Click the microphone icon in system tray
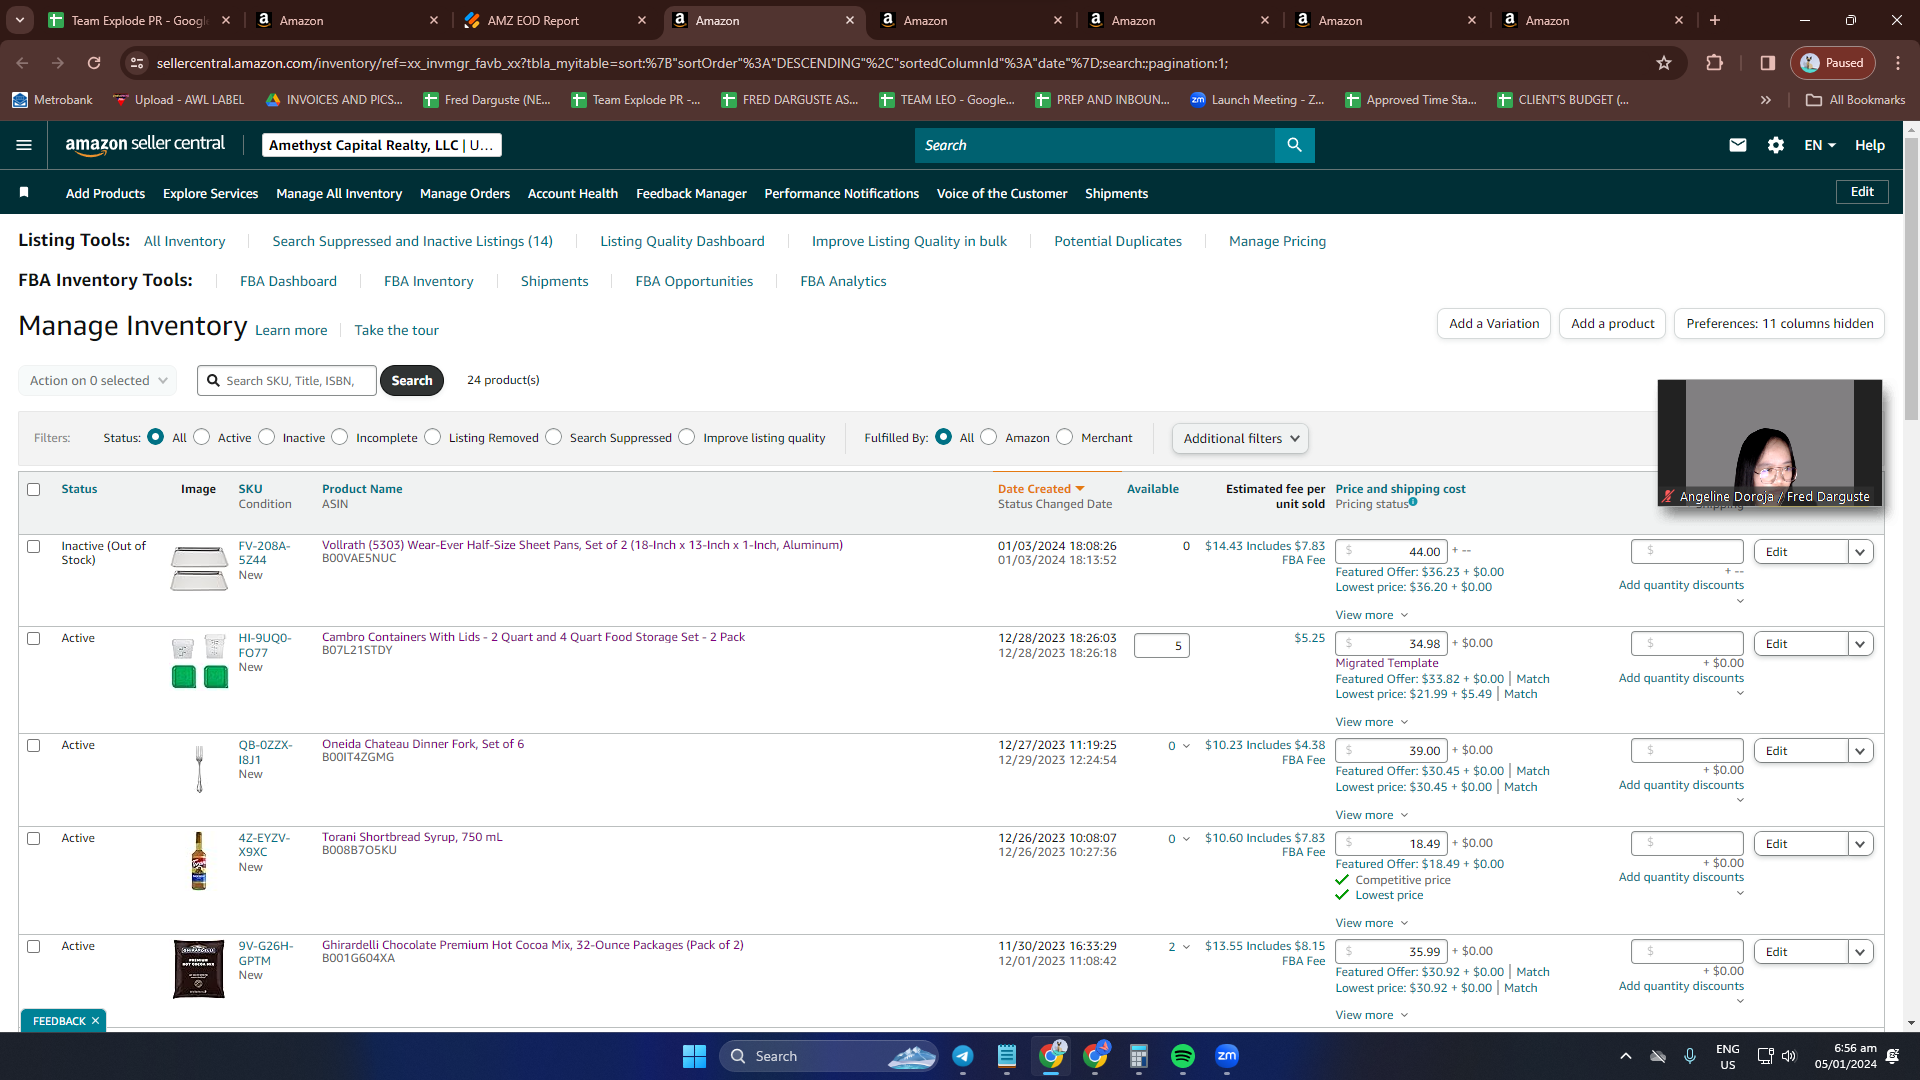1920x1080 pixels. tap(1690, 1056)
